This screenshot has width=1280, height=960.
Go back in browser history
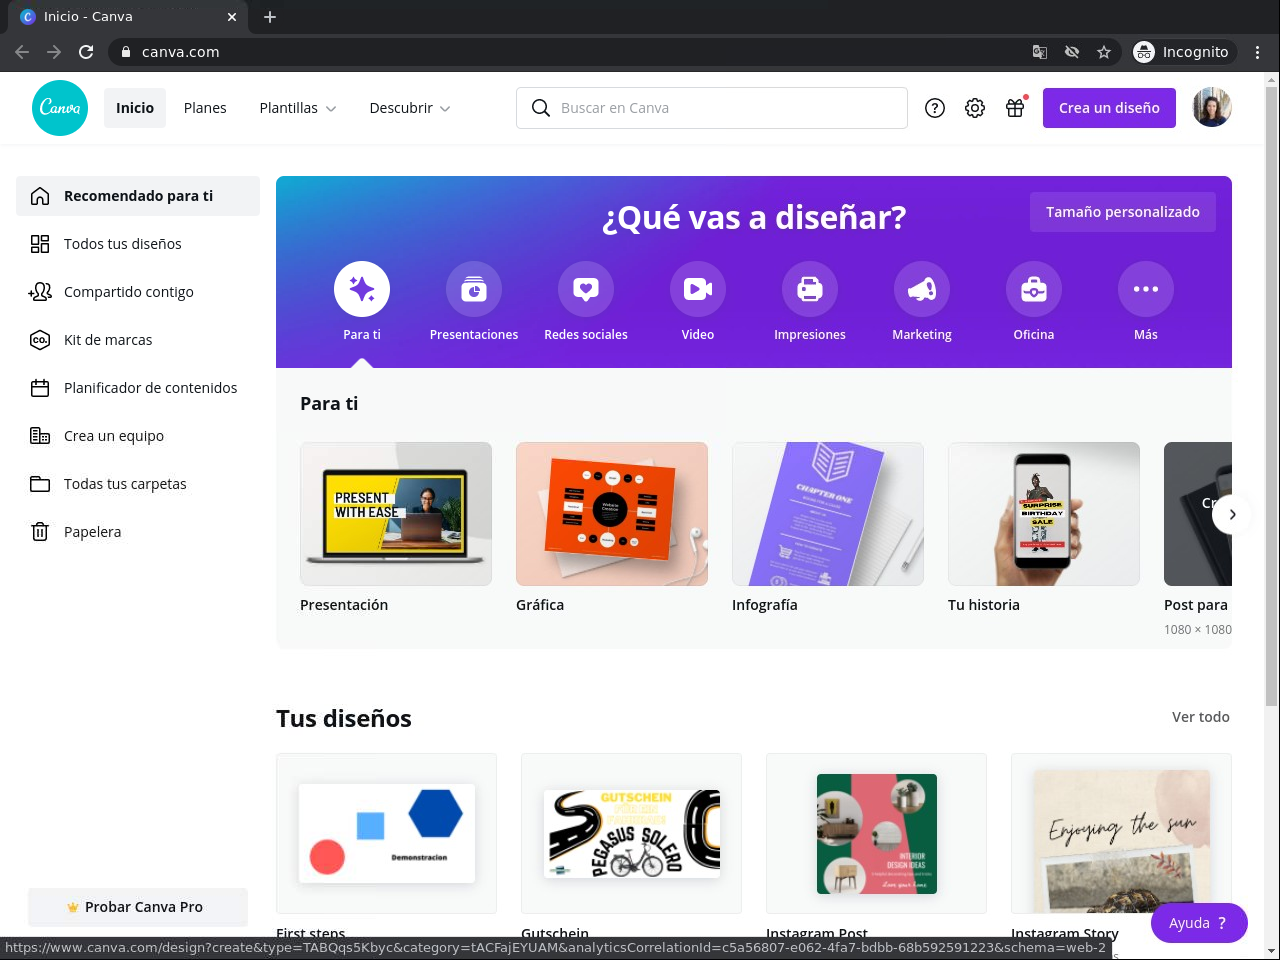click(x=22, y=52)
